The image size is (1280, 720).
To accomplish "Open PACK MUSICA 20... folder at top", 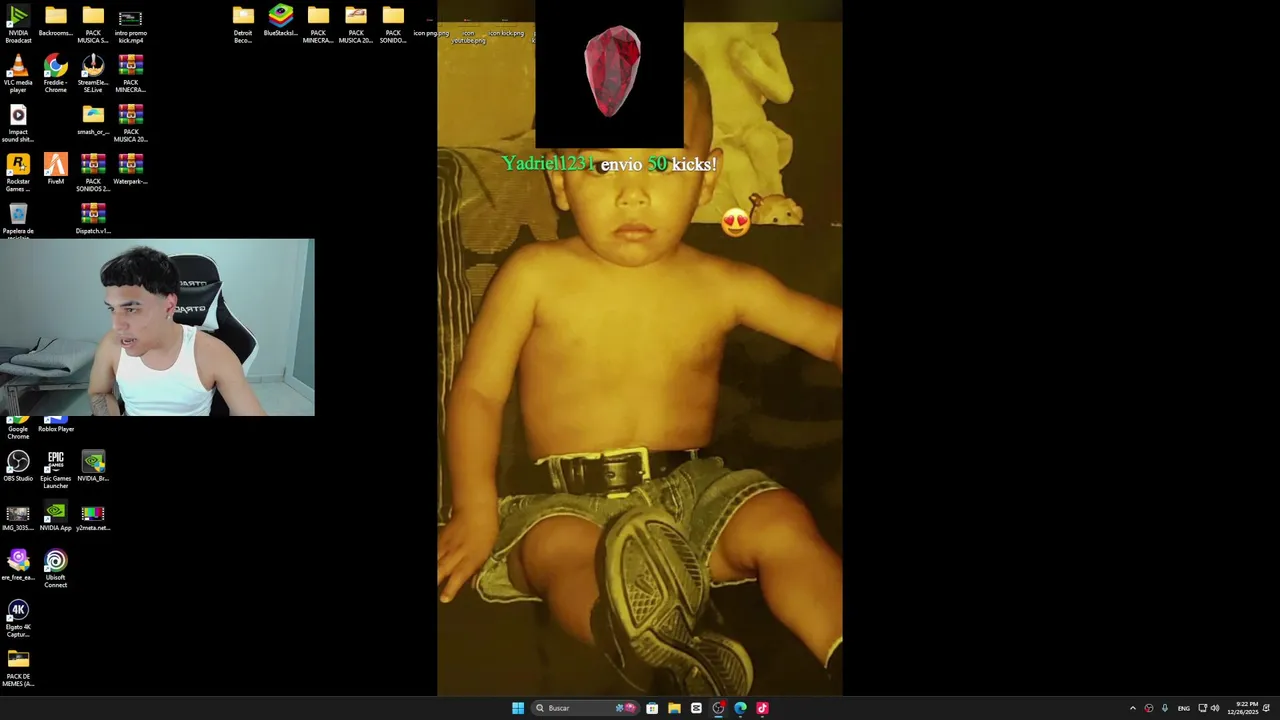I will (356, 24).
